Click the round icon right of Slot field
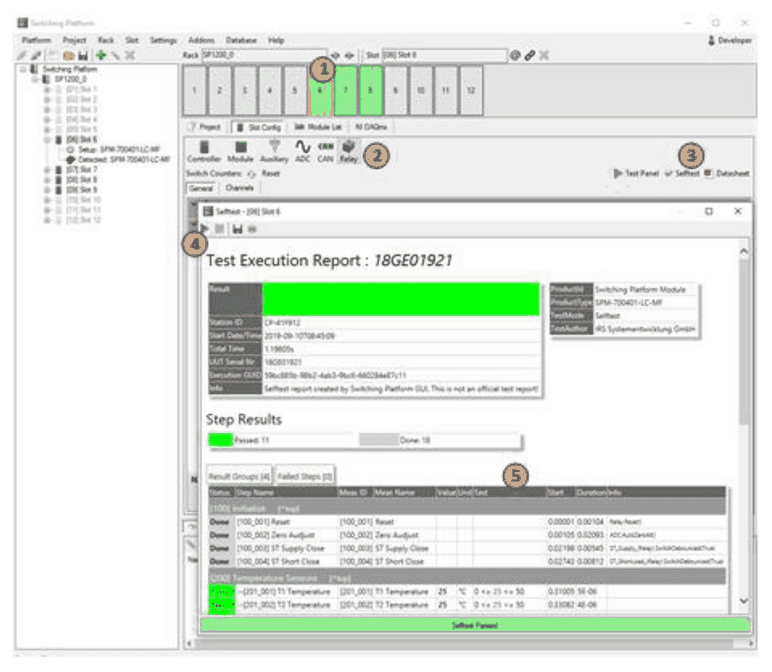772x672 pixels. point(515,55)
